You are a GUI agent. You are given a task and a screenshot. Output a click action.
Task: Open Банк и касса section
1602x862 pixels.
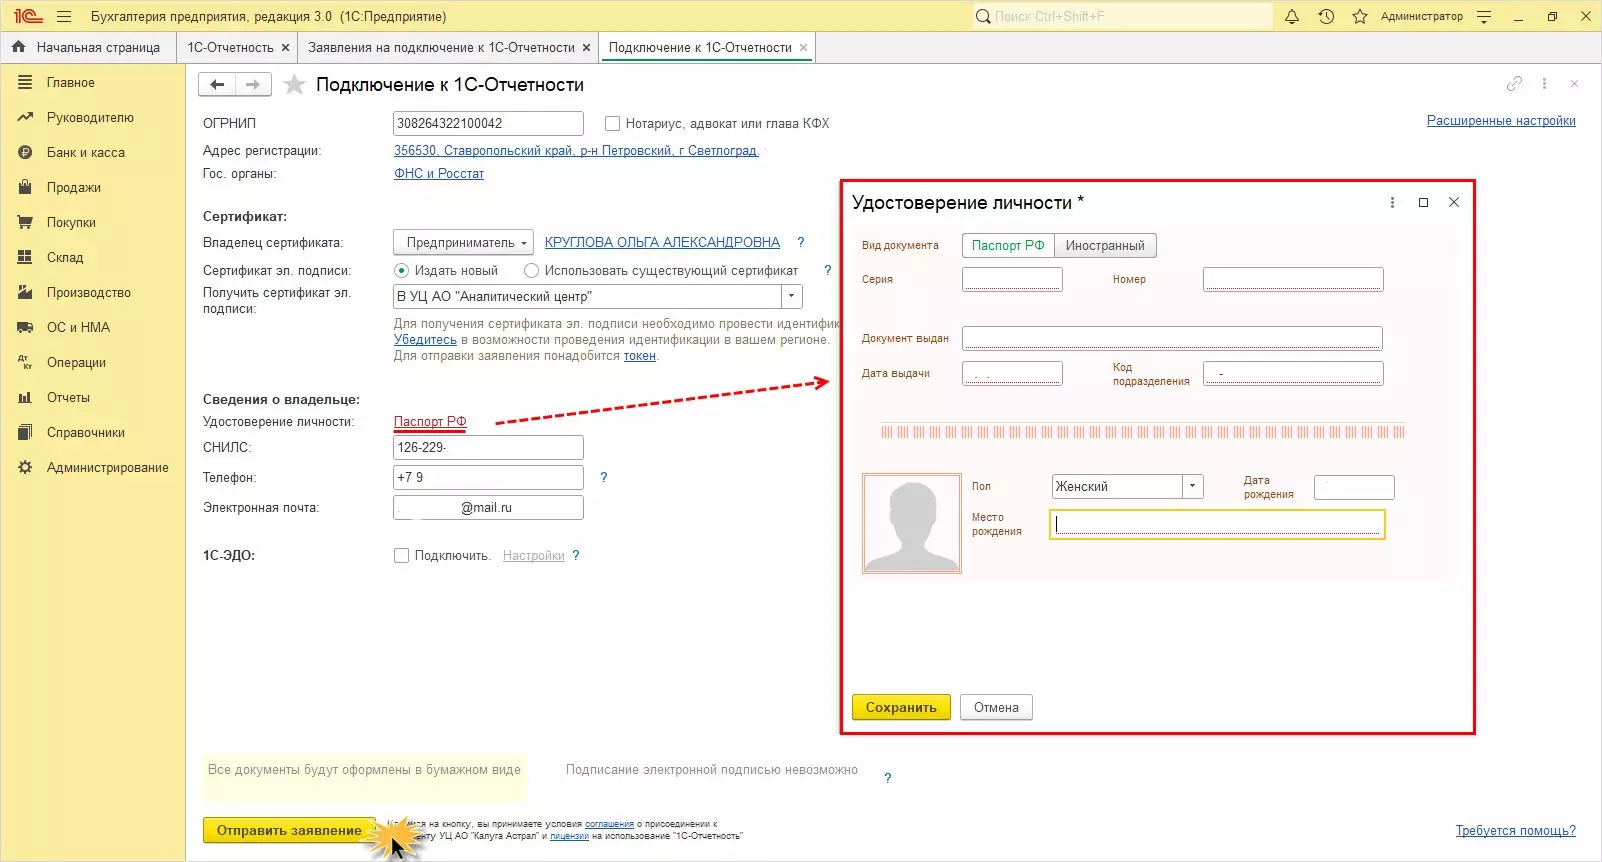(x=93, y=153)
